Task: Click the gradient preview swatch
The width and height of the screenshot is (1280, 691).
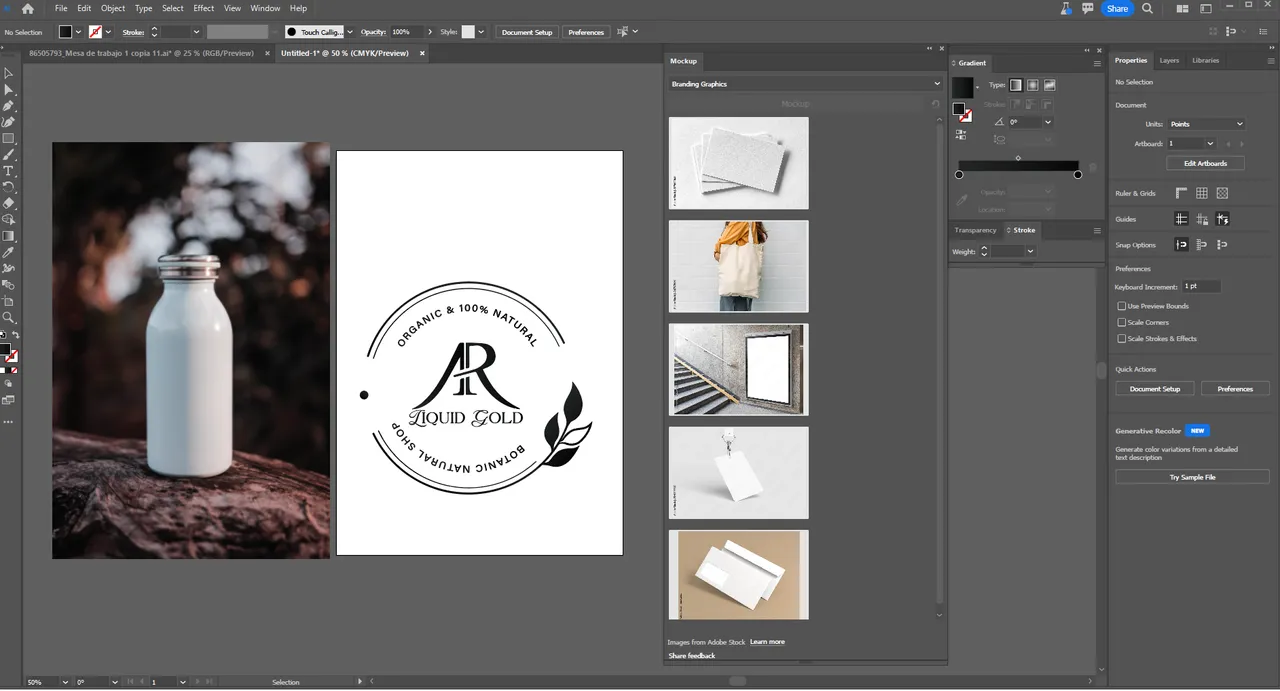Action: click(962, 87)
